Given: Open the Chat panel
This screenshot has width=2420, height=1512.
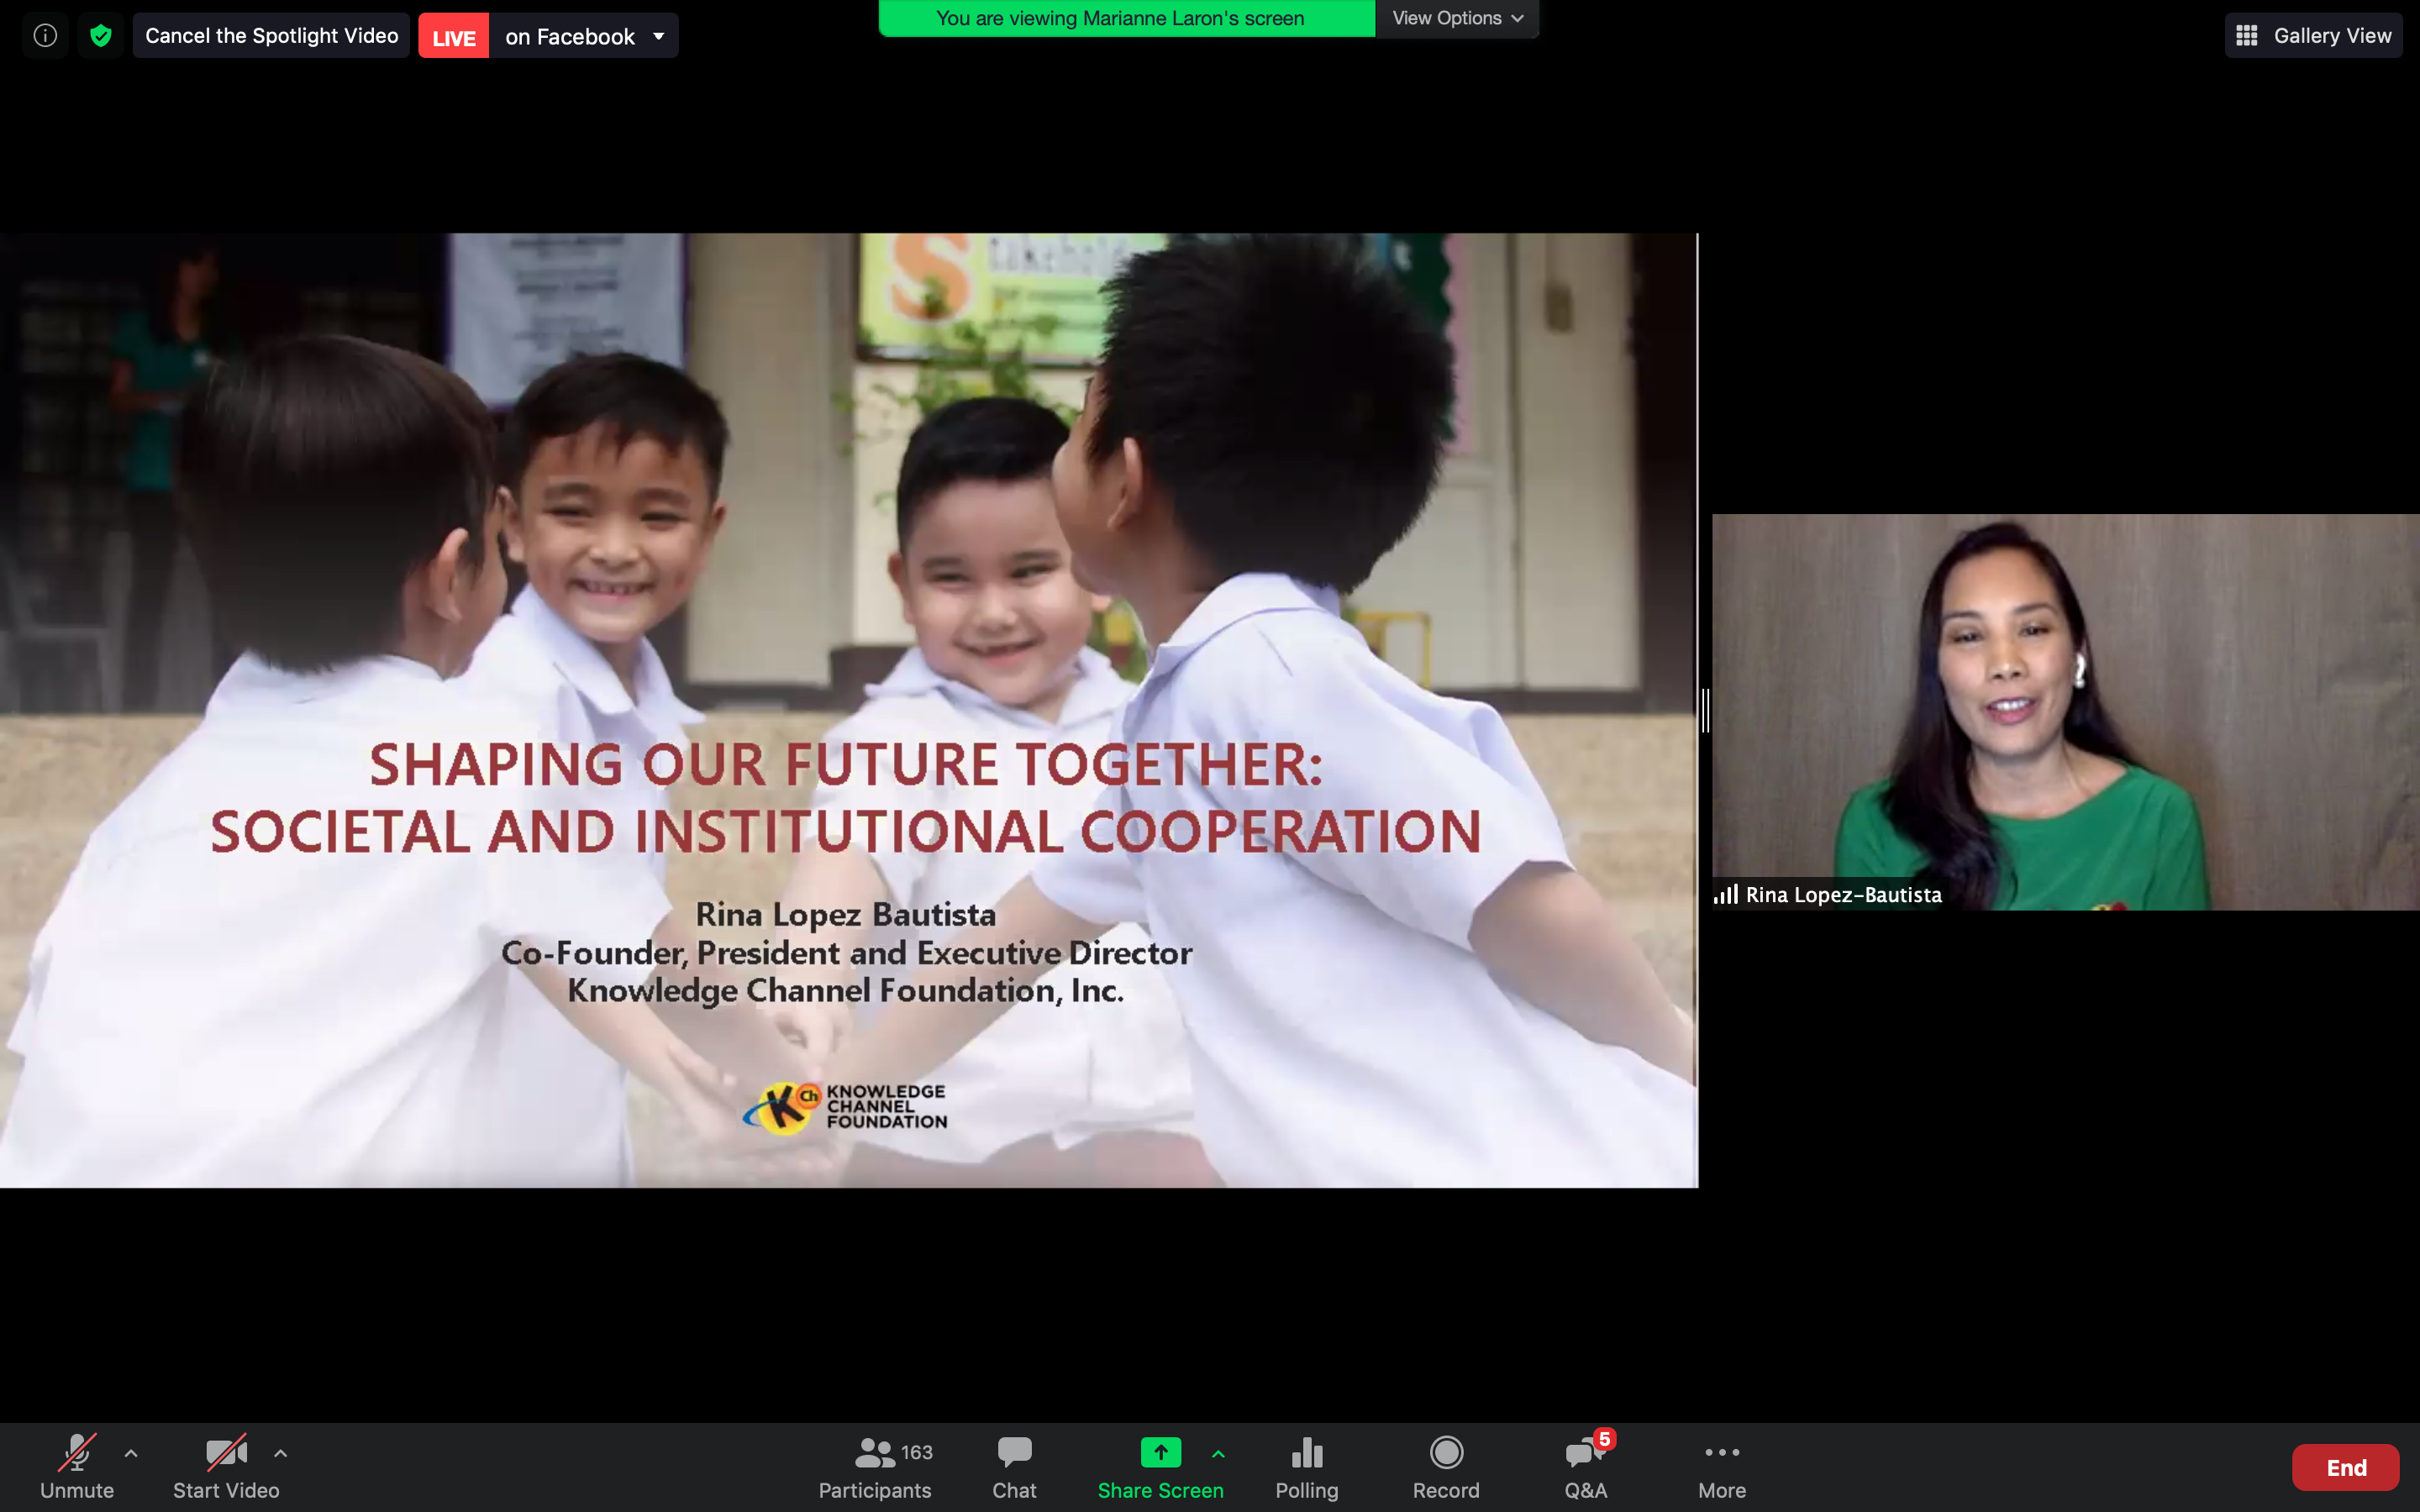Looking at the screenshot, I should pyautogui.click(x=1014, y=1466).
